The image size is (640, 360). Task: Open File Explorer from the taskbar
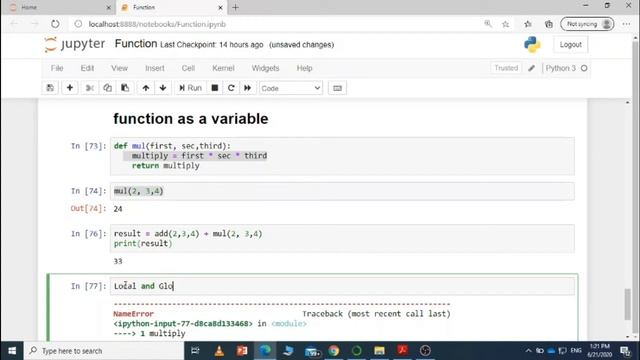[379, 351]
